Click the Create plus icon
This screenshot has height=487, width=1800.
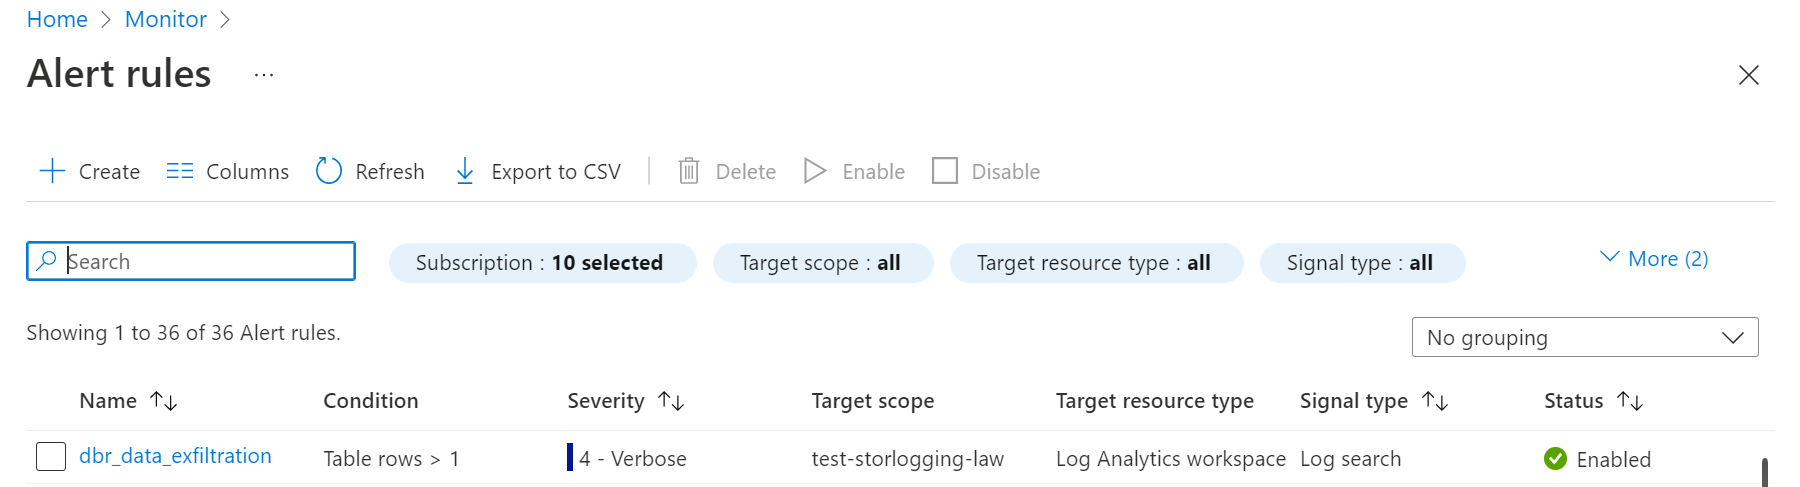tap(52, 171)
